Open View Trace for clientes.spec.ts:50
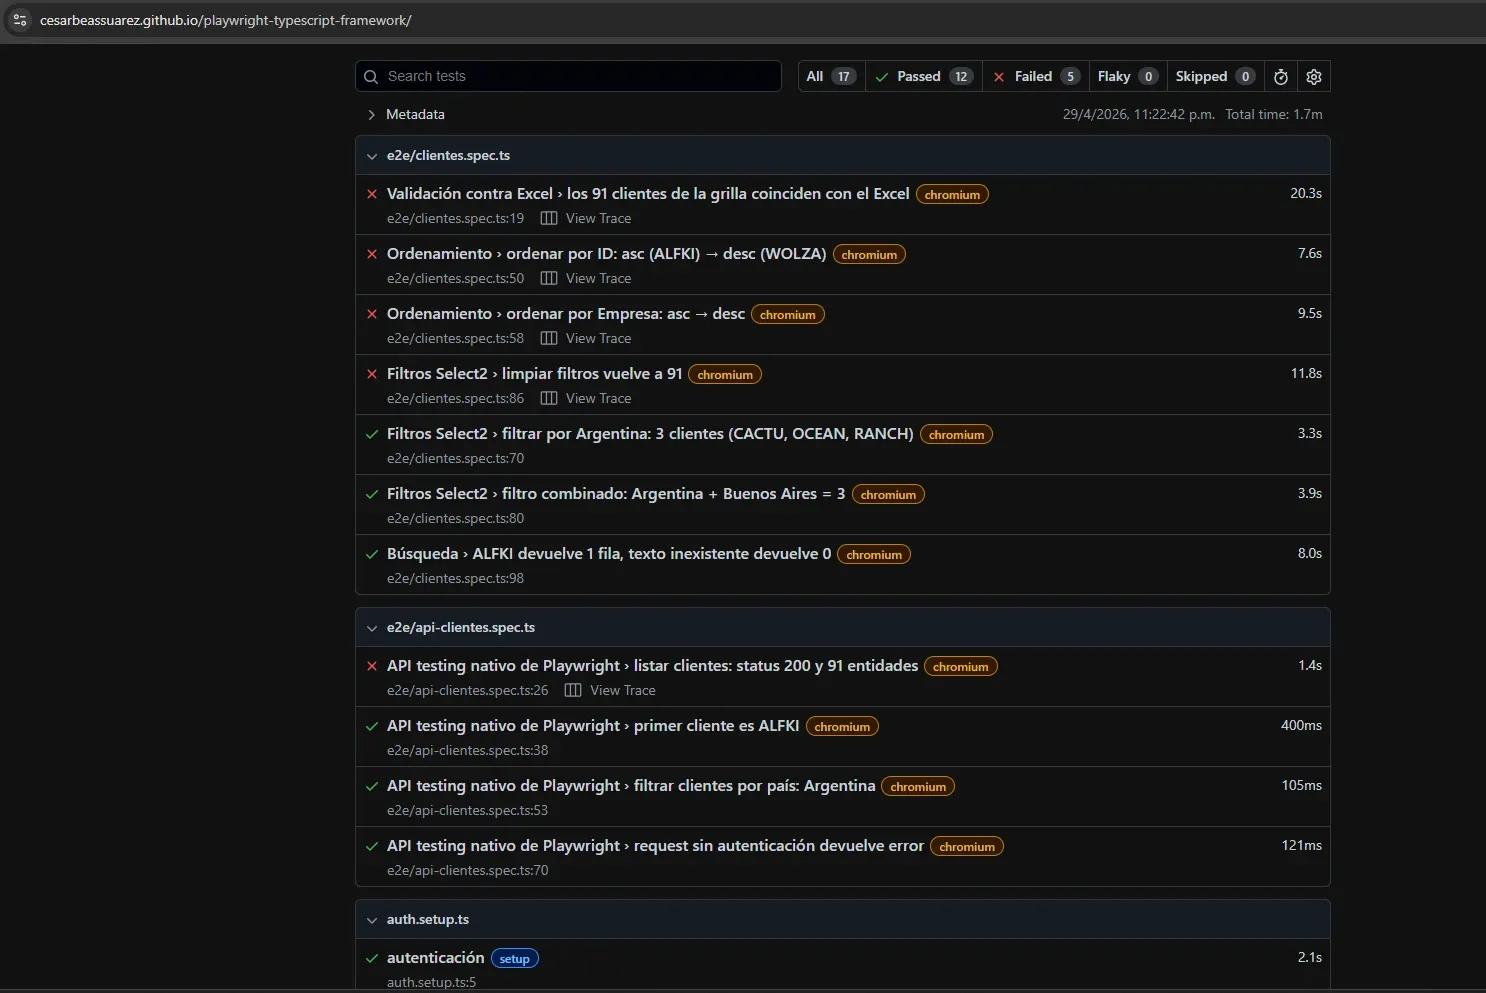Image resolution: width=1486 pixels, height=993 pixels. [x=598, y=278]
